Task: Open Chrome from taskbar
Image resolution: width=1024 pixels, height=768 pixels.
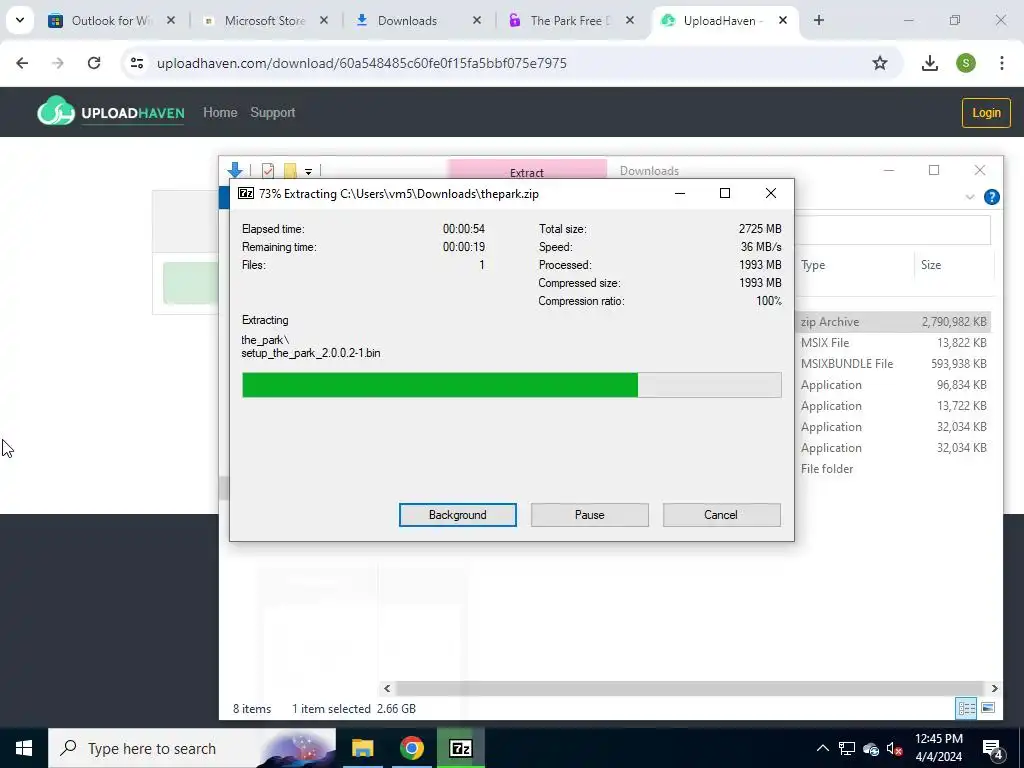Action: (x=411, y=748)
